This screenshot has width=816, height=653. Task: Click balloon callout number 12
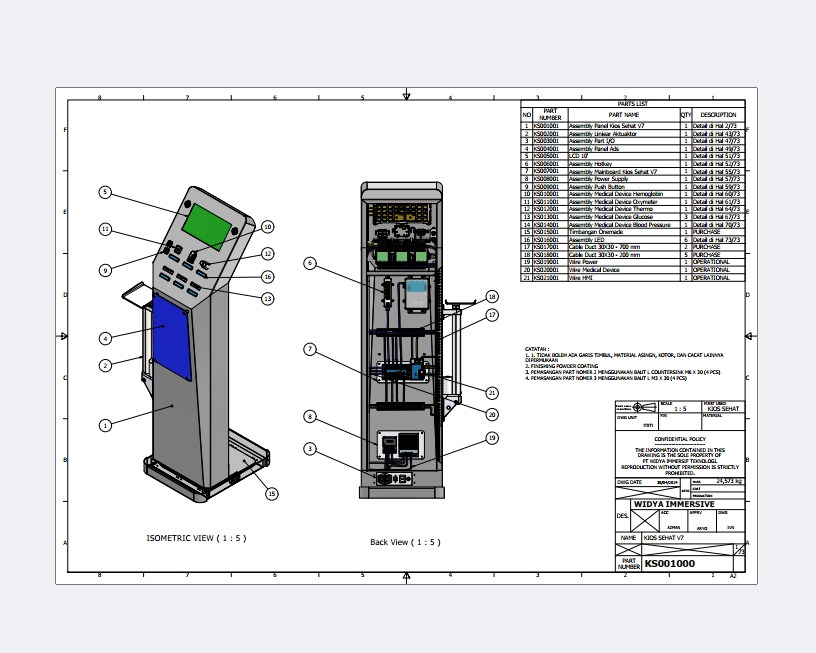click(267, 253)
